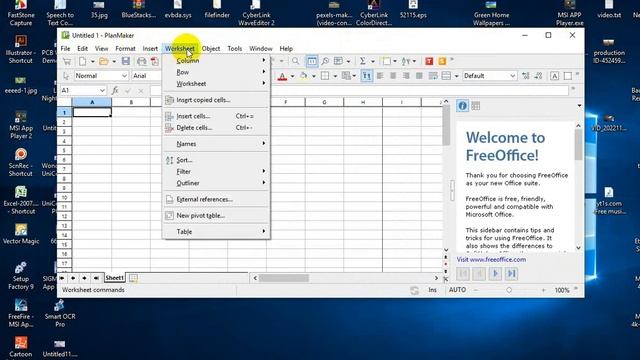
Task: Expand the Table submenu
Action: [216, 231]
